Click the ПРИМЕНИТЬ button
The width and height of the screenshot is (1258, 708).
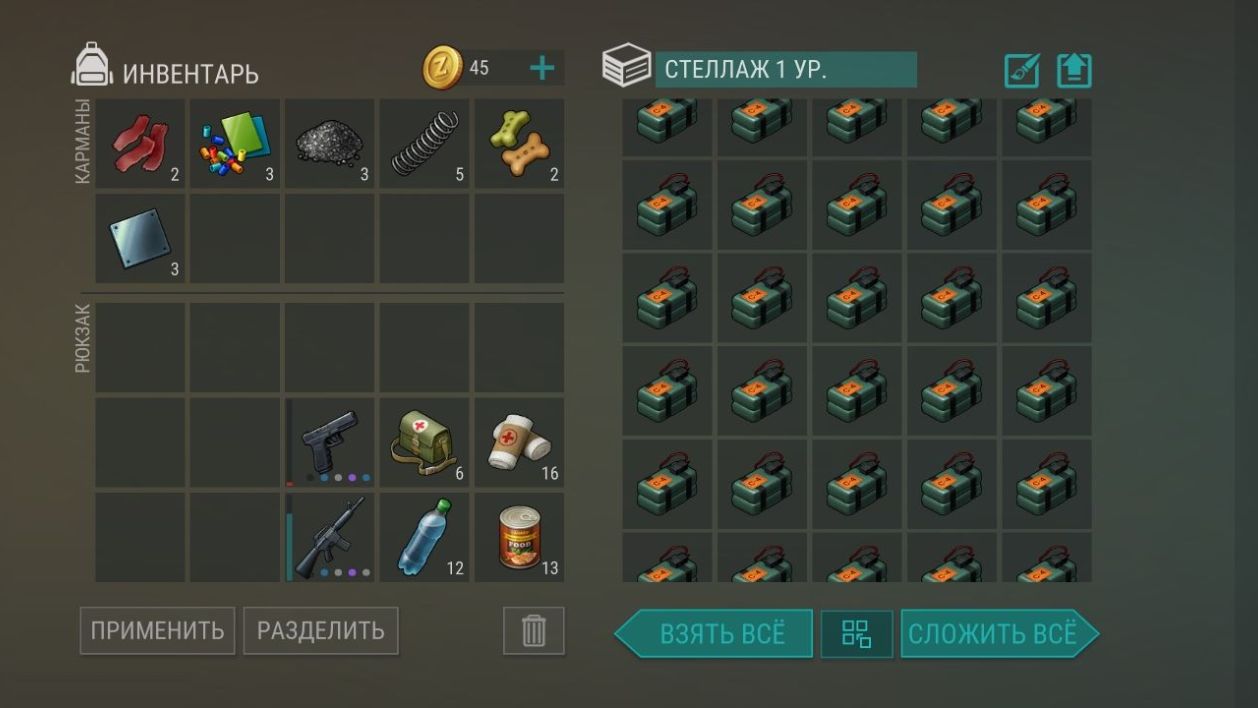(x=157, y=631)
